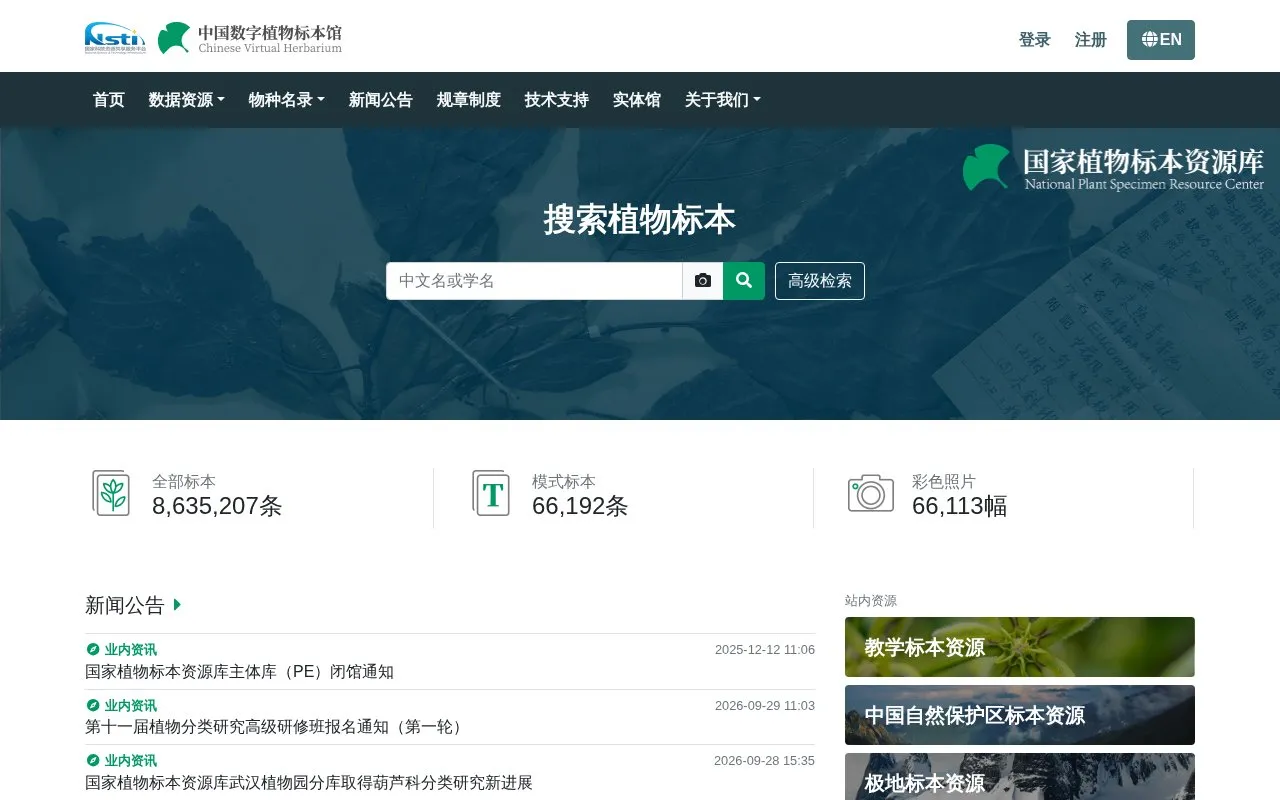1280x800 pixels.
Task: Expand the 物种名录 dropdown menu
Action: click(287, 100)
